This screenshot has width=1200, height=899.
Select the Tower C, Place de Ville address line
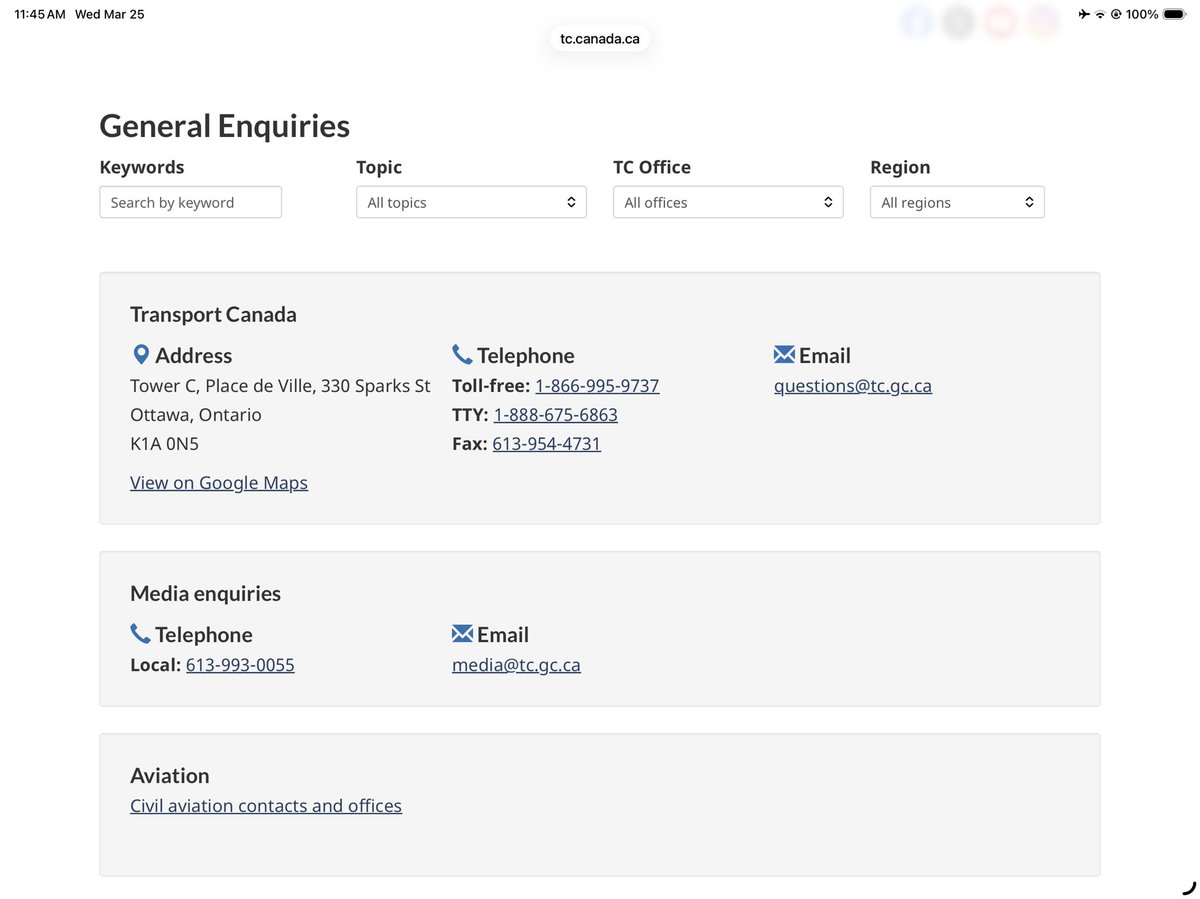point(280,386)
